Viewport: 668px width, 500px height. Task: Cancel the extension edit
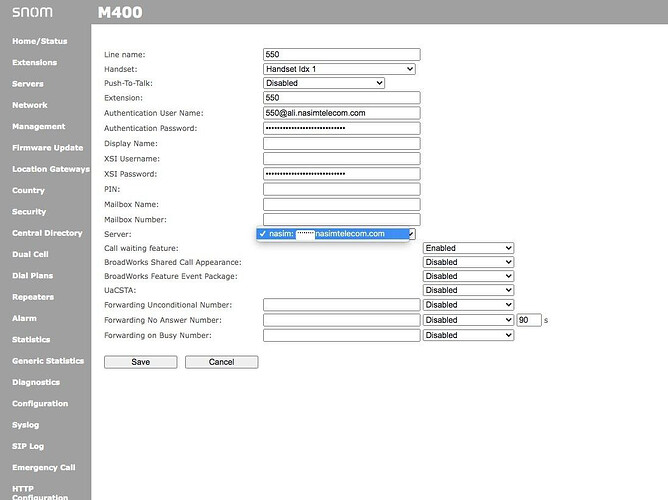coord(222,362)
